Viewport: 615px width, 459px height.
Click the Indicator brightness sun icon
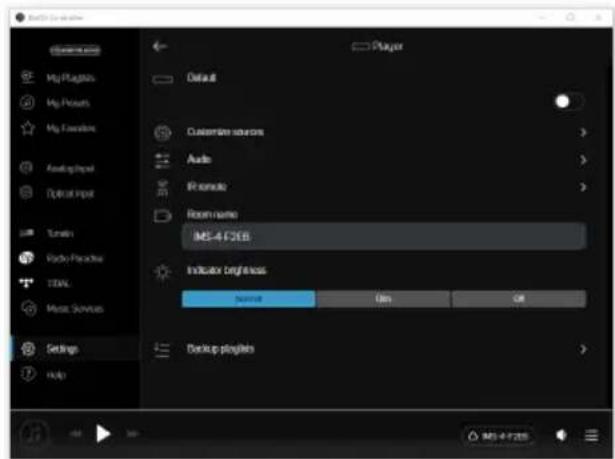pyautogui.click(x=162, y=271)
